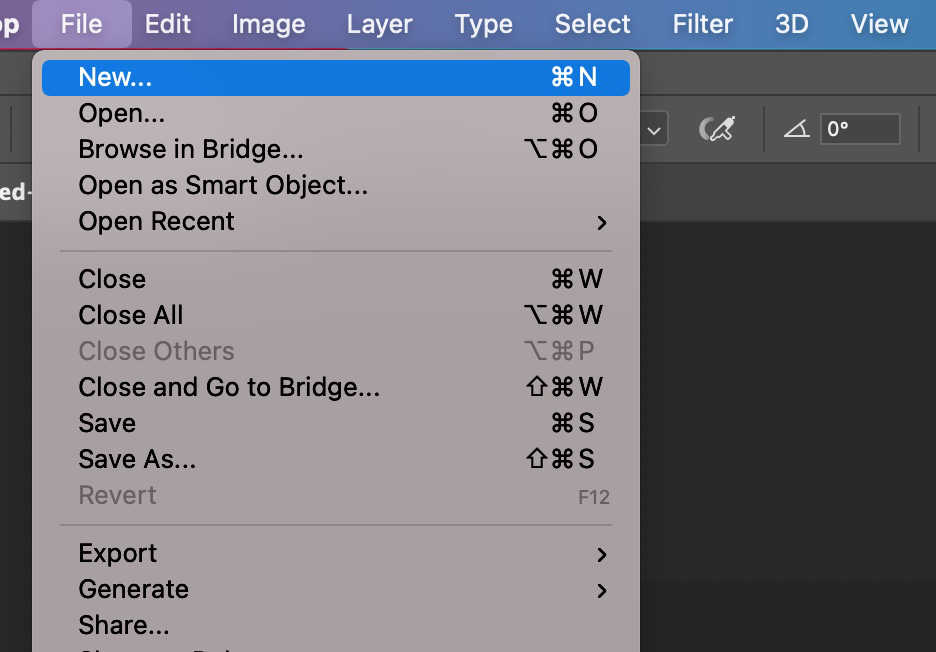Image resolution: width=936 pixels, height=652 pixels.
Task: Open the Layer menu in menu bar
Action: point(379,24)
